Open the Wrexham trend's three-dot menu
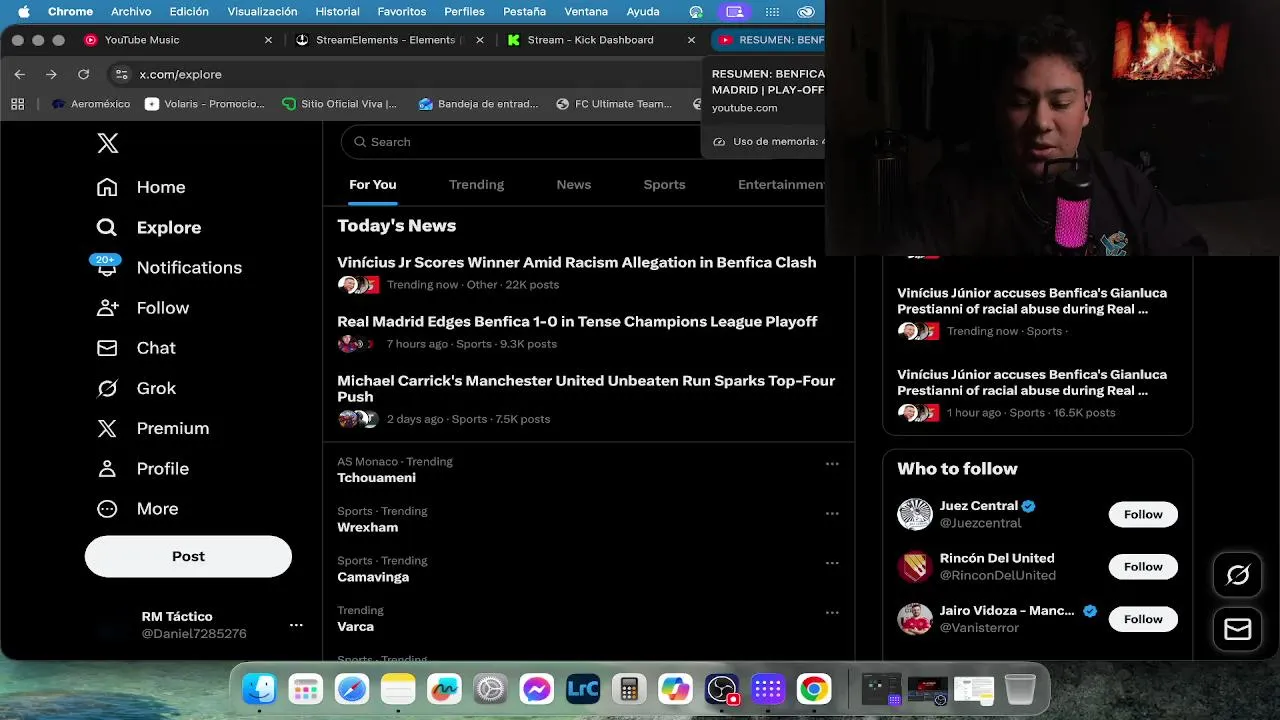The height and width of the screenshot is (720, 1280). [832, 513]
